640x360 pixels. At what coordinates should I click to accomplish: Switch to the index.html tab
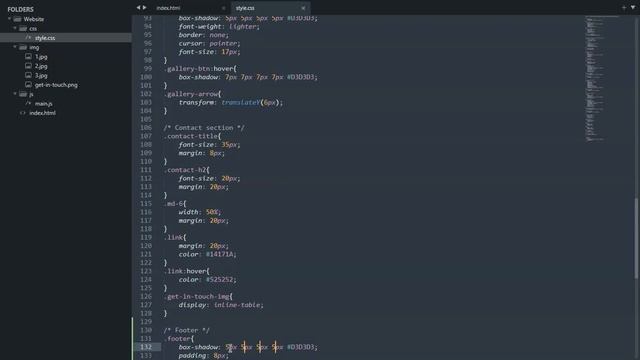(x=168, y=8)
